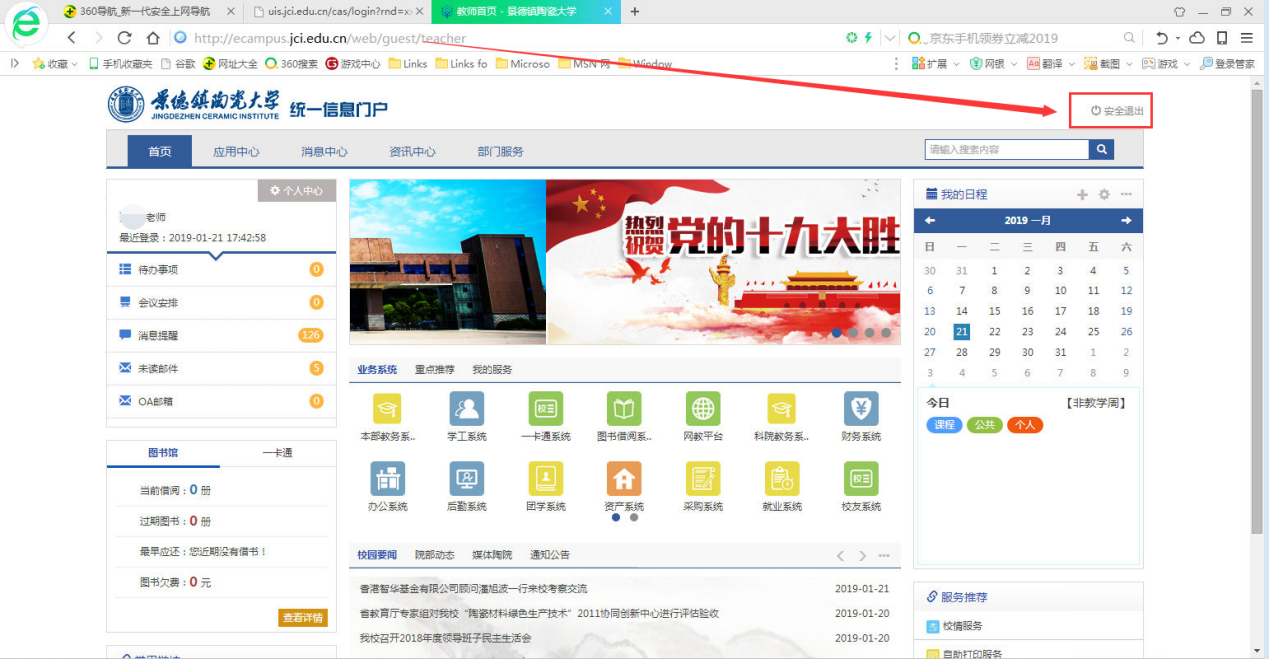Open the 学工系统 app icon

pyautogui.click(x=466, y=408)
